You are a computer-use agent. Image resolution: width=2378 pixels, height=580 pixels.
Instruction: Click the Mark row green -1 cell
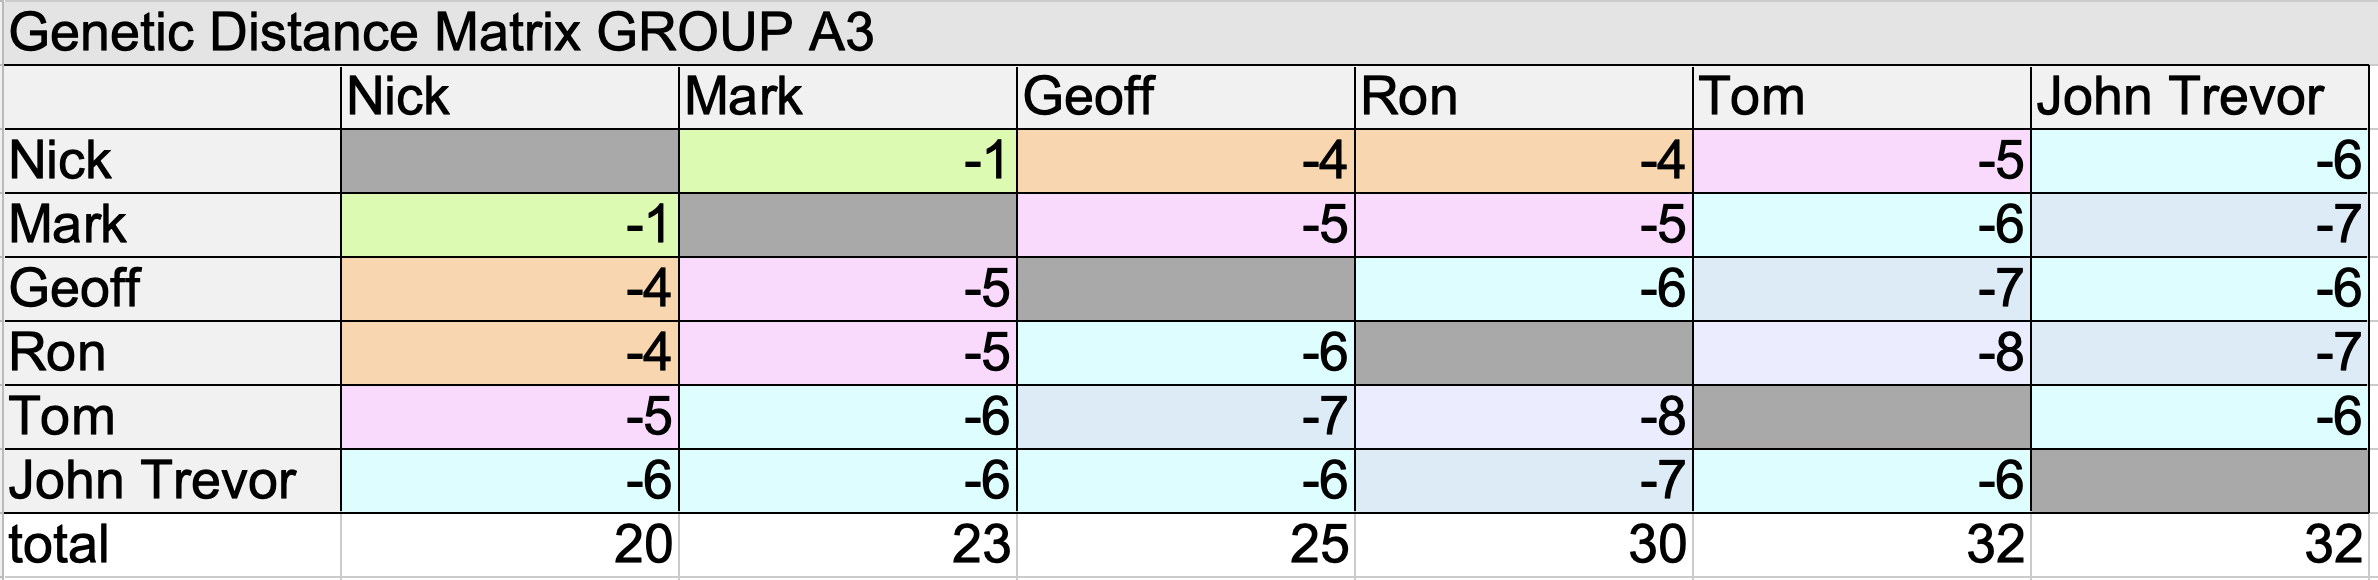[x=510, y=225]
